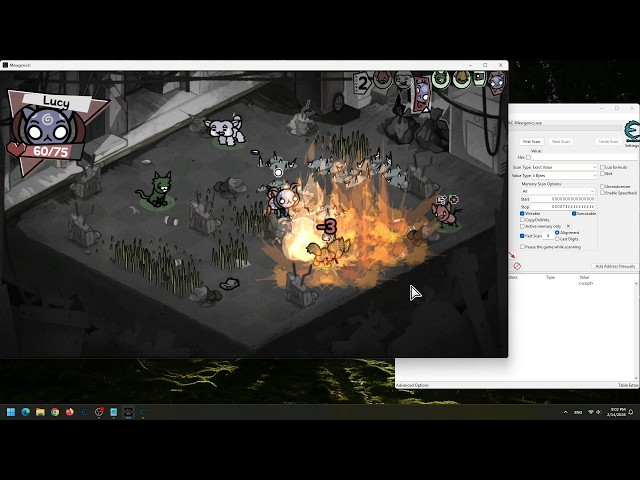Open File Explorer from the taskbar
This screenshot has height=480, width=640.
[x=40, y=412]
